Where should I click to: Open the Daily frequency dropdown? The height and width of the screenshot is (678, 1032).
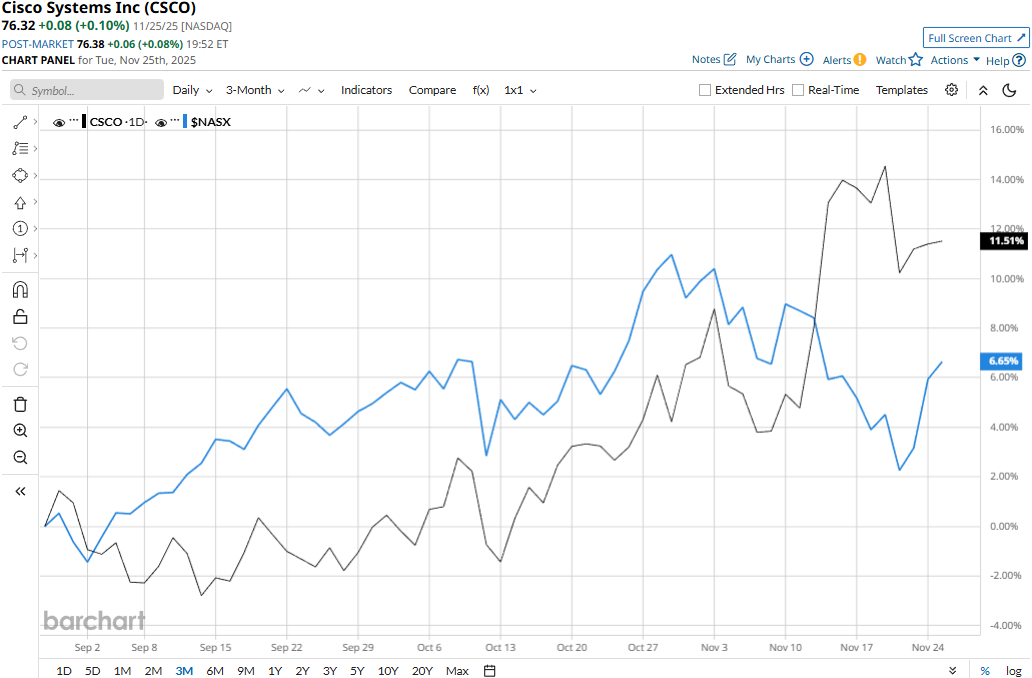point(192,90)
